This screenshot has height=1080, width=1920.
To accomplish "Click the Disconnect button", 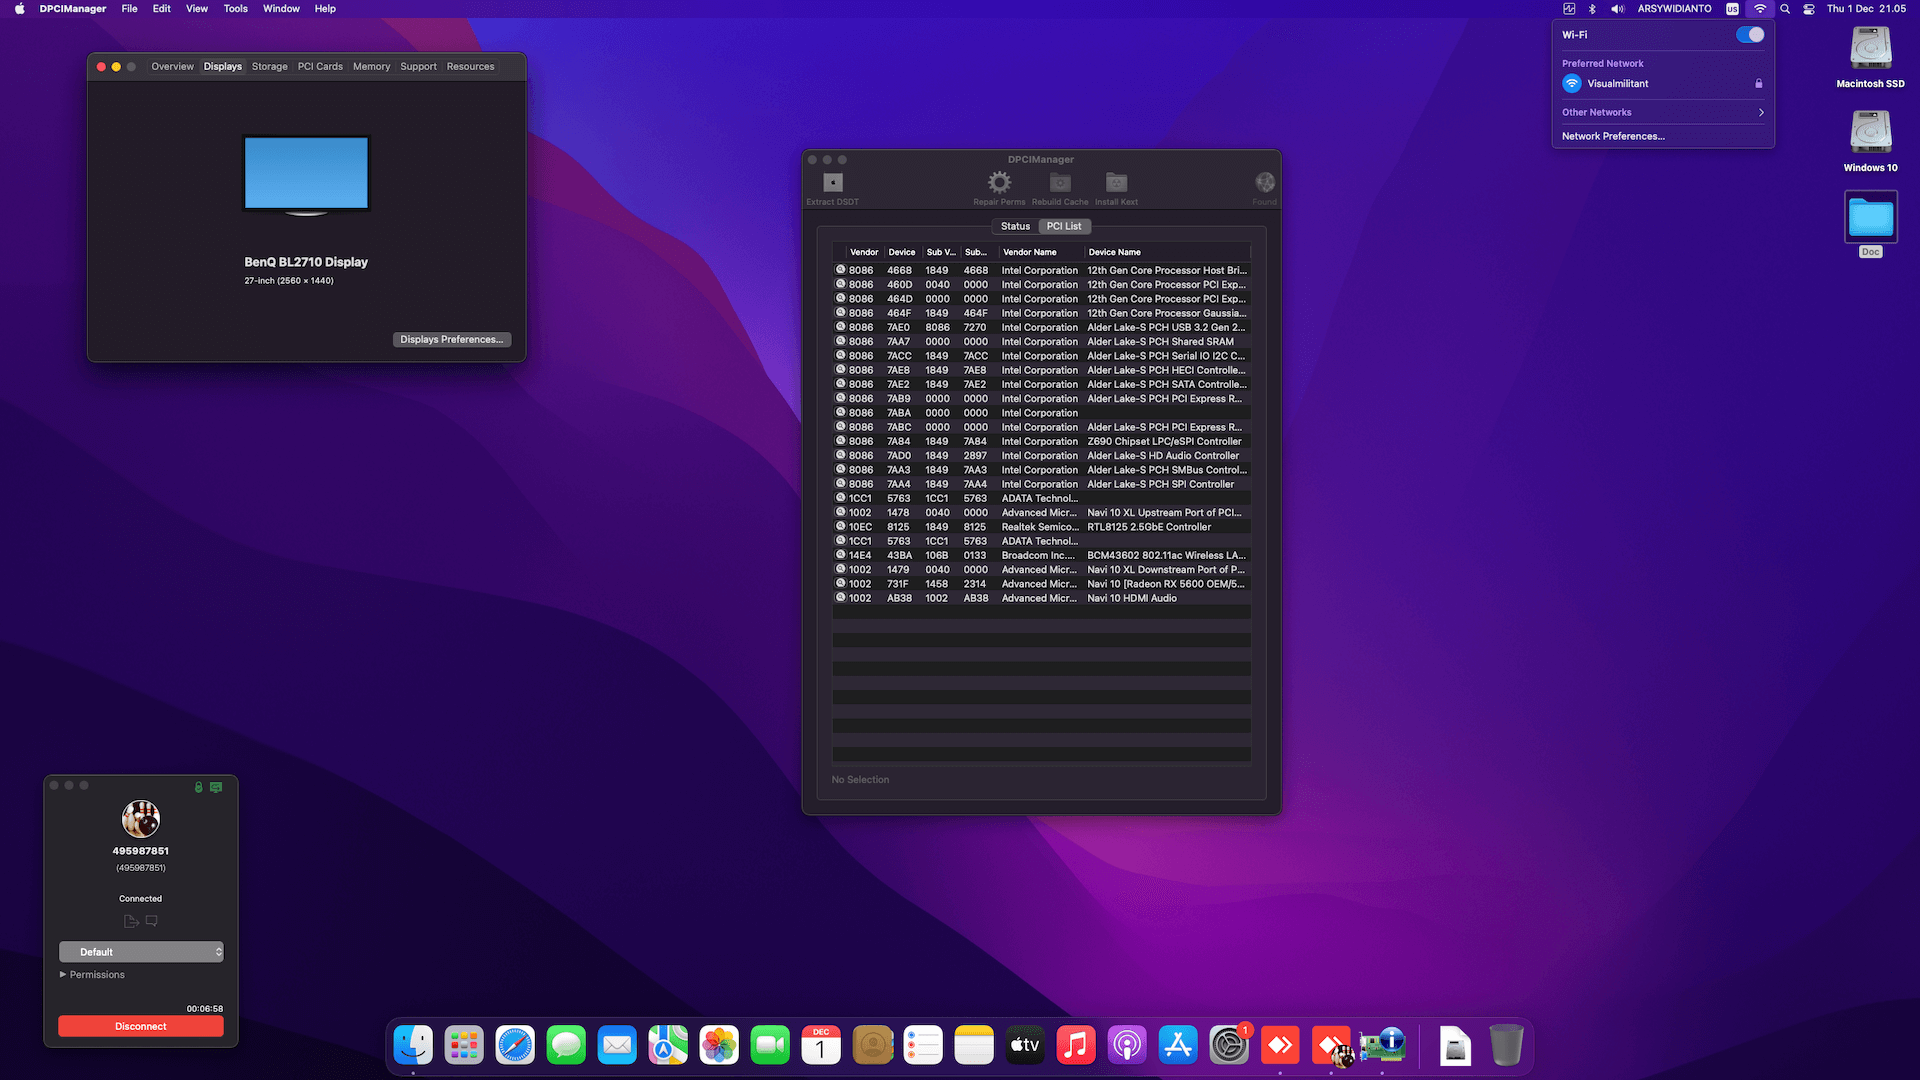I will coord(141,1026).
